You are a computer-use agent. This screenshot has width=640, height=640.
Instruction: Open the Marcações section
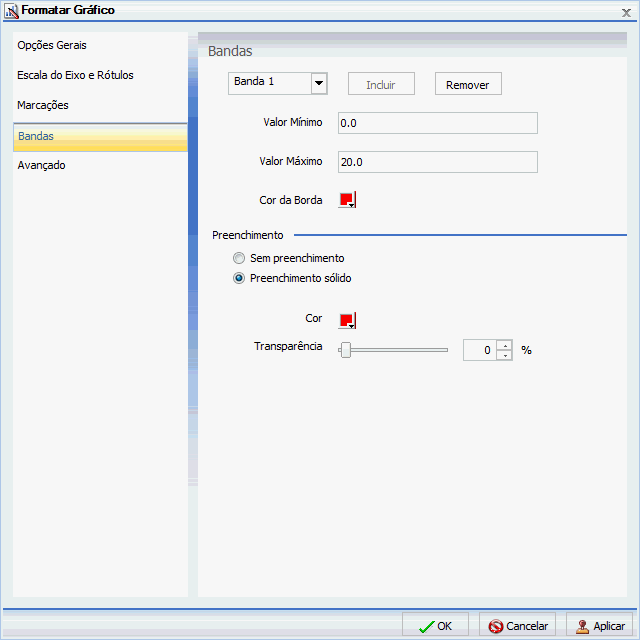coord(43,105)
